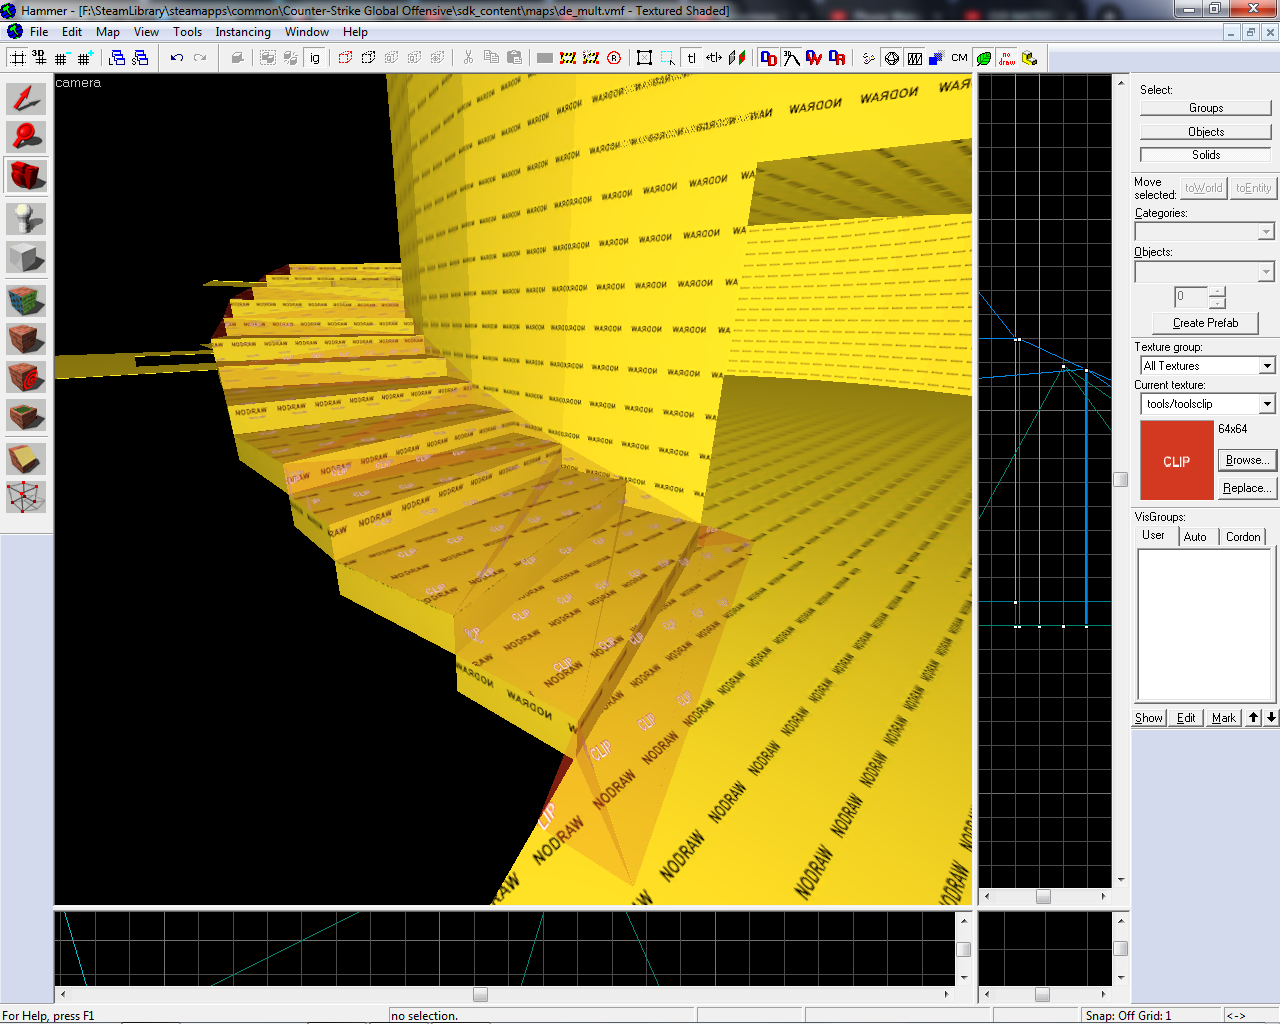Click the Paste clipboard icon
This screenshot has height=1024, width=1280.
point(514,58)
